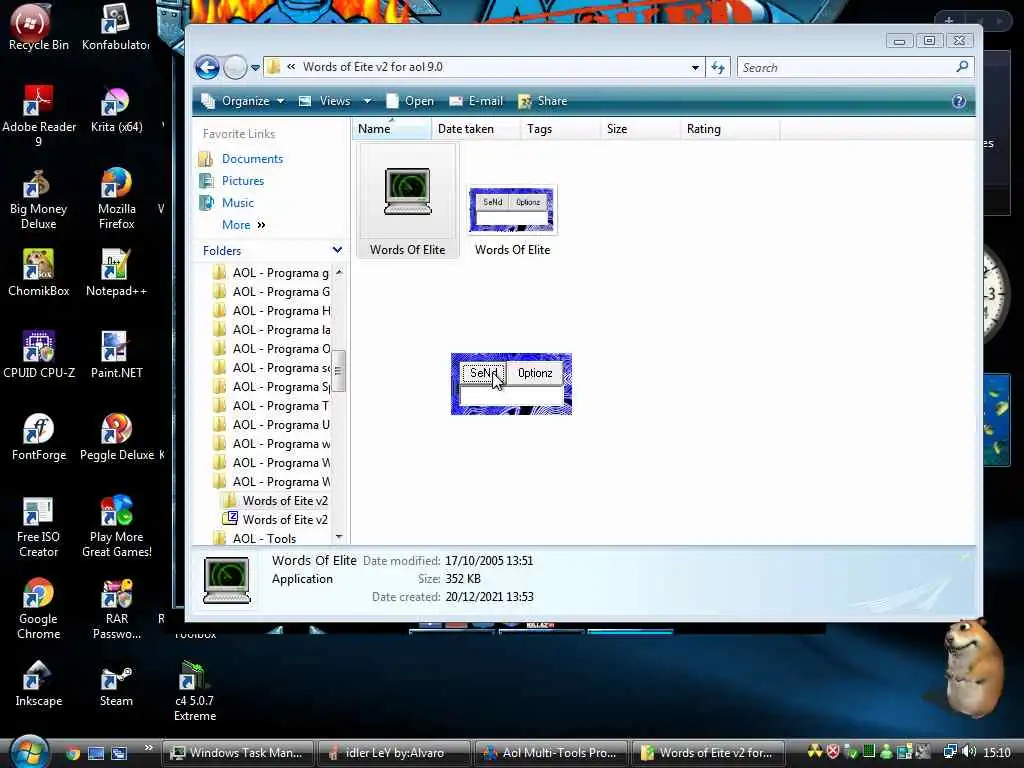Open RAR Password desktop shortcut

[x=116, y=609]
